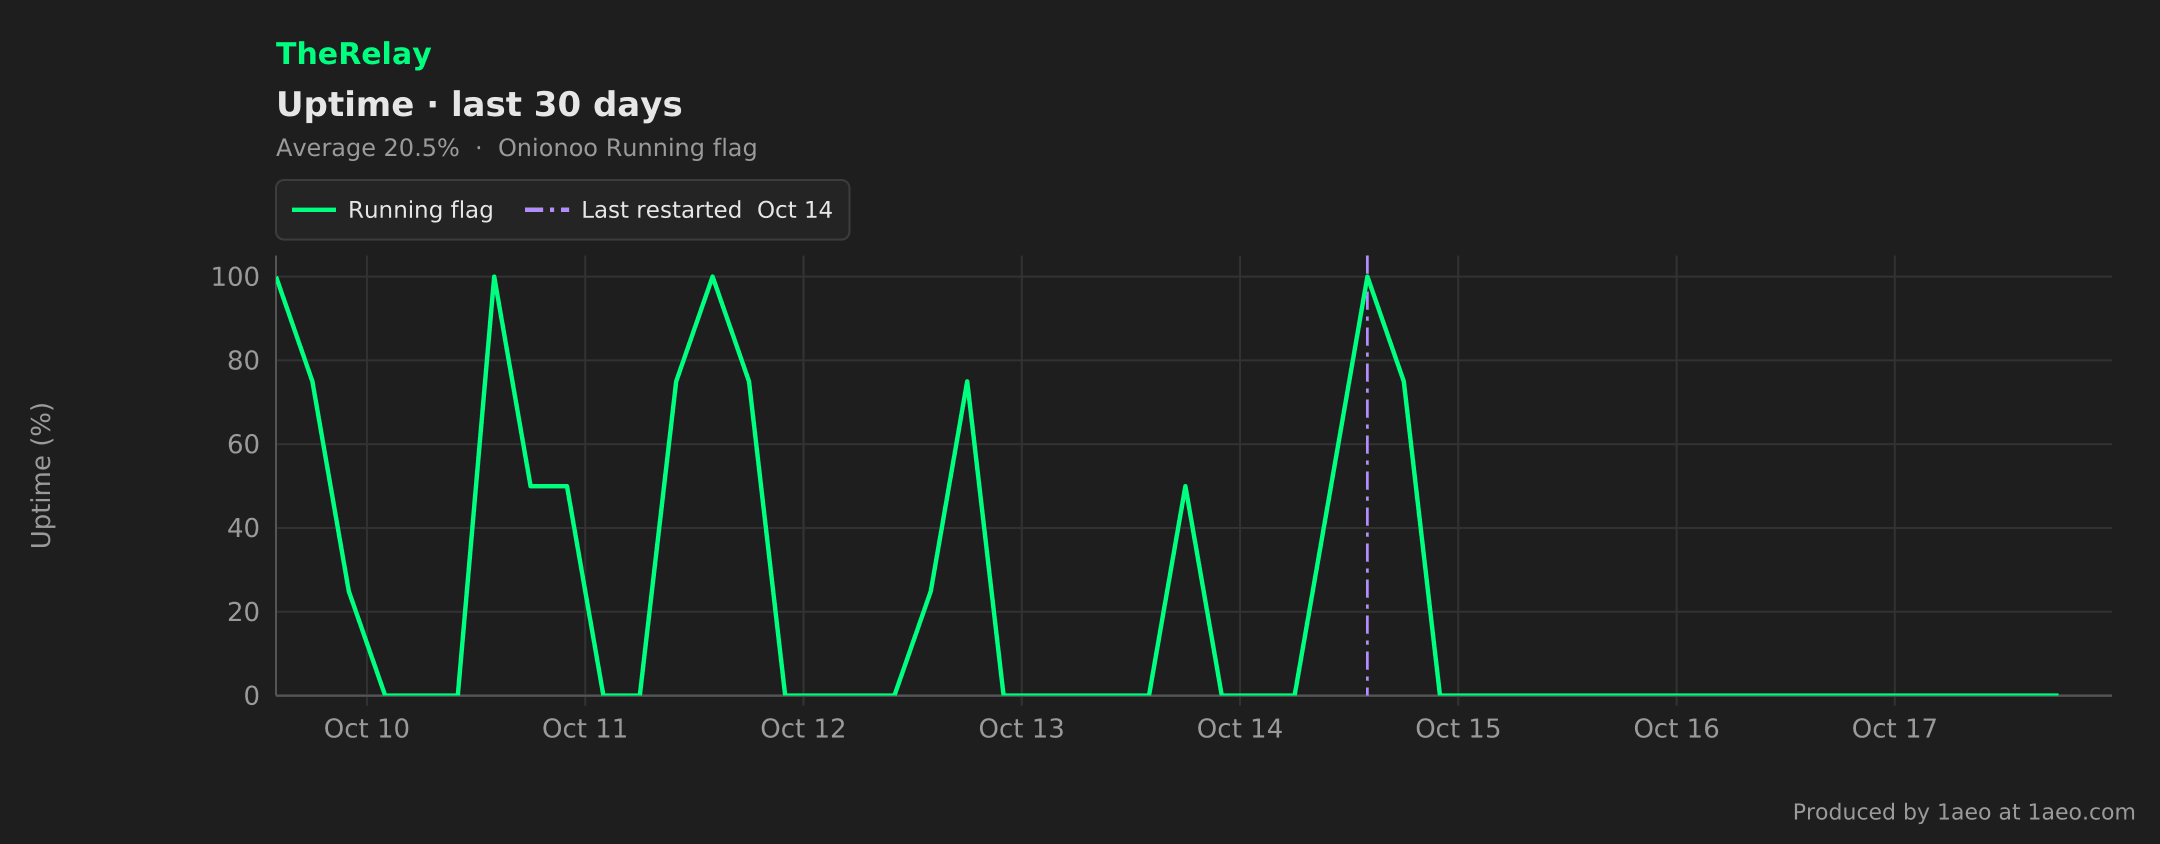Click the Oct 10 x-axis label
The height and width of the screenshot is (844, 2160).
367,729
